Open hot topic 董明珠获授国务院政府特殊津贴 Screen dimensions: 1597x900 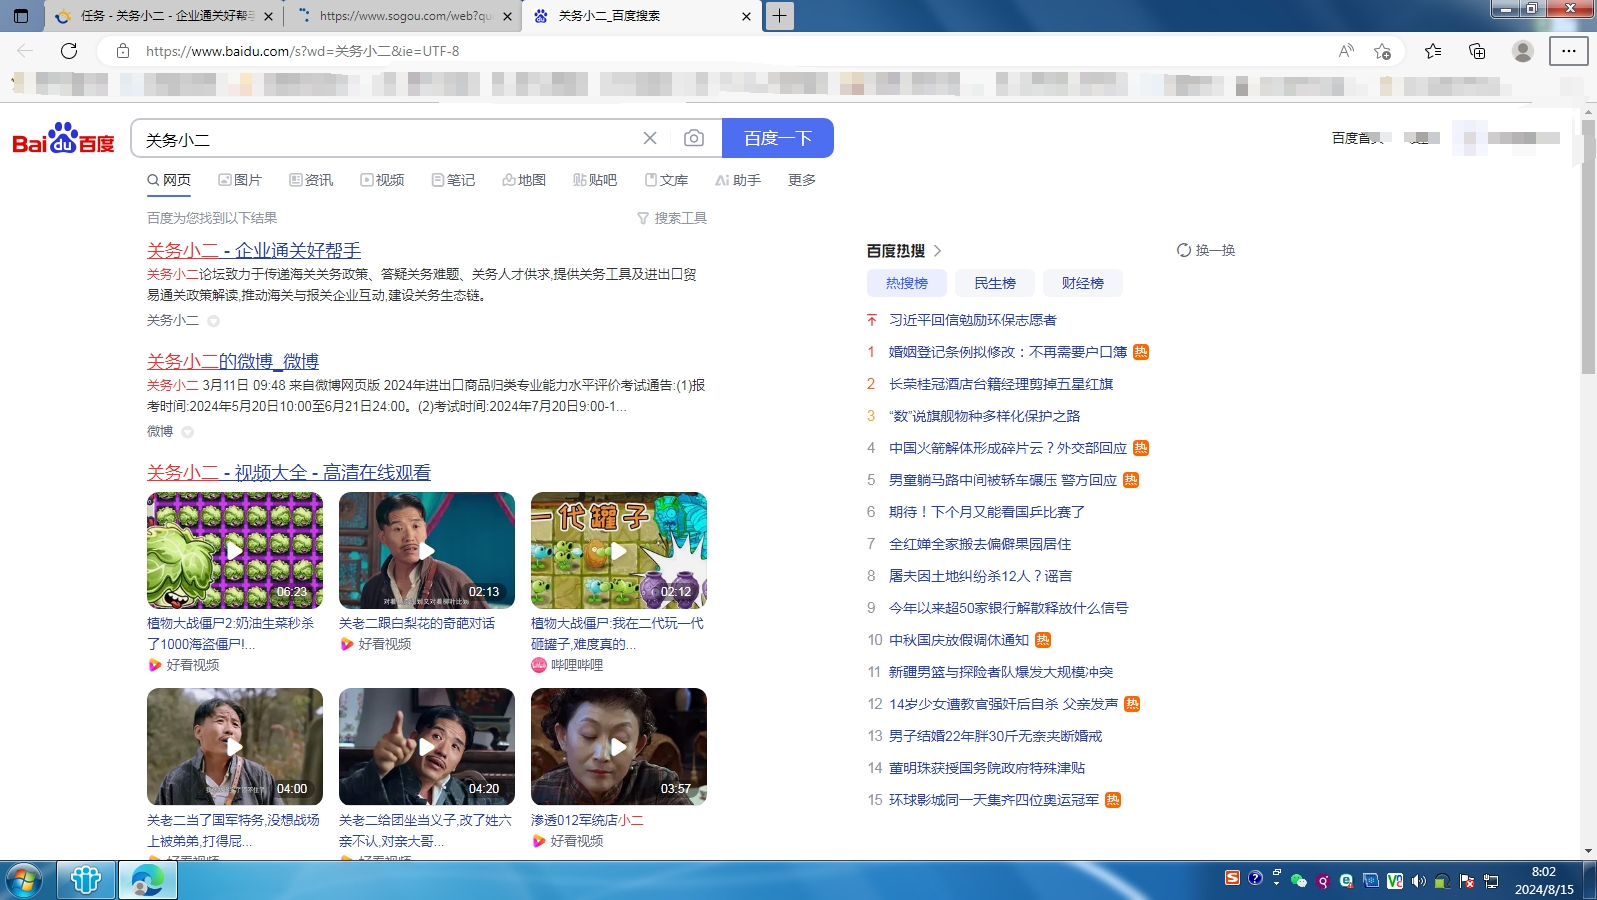[x=987, y=768]
